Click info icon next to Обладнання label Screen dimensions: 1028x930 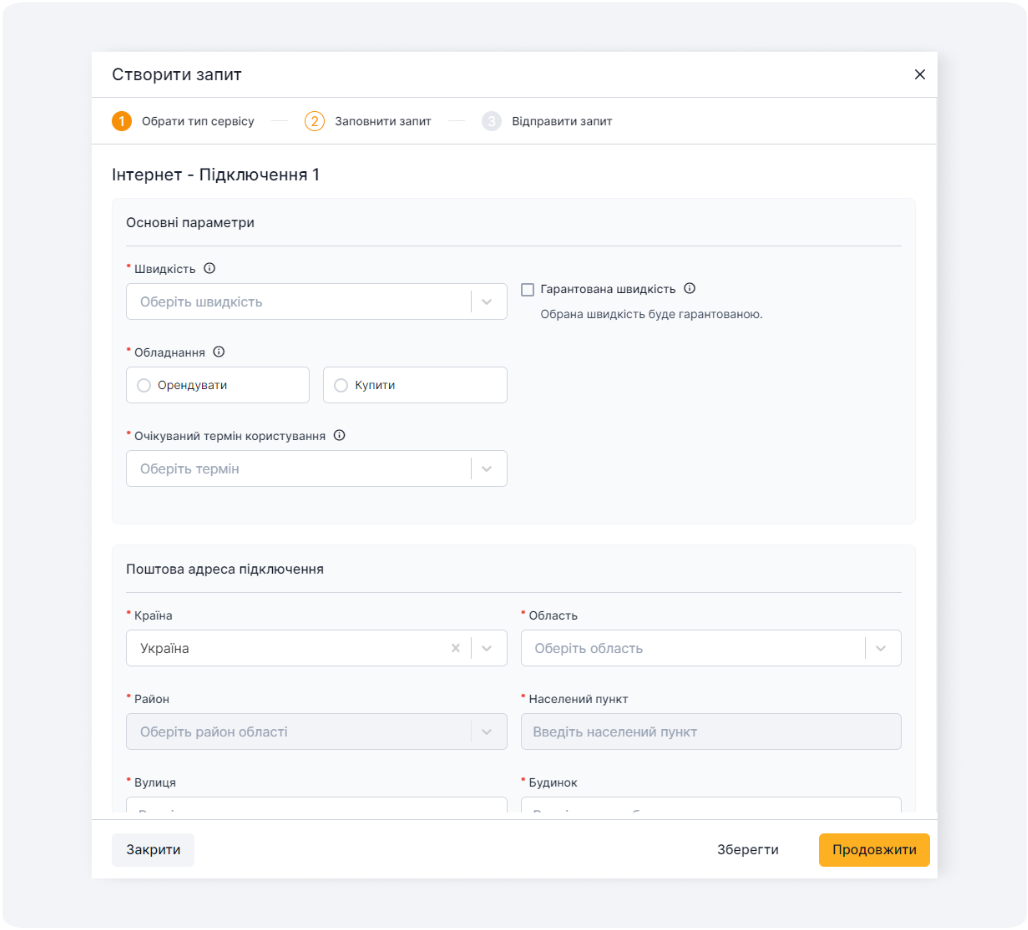point(219,352)
